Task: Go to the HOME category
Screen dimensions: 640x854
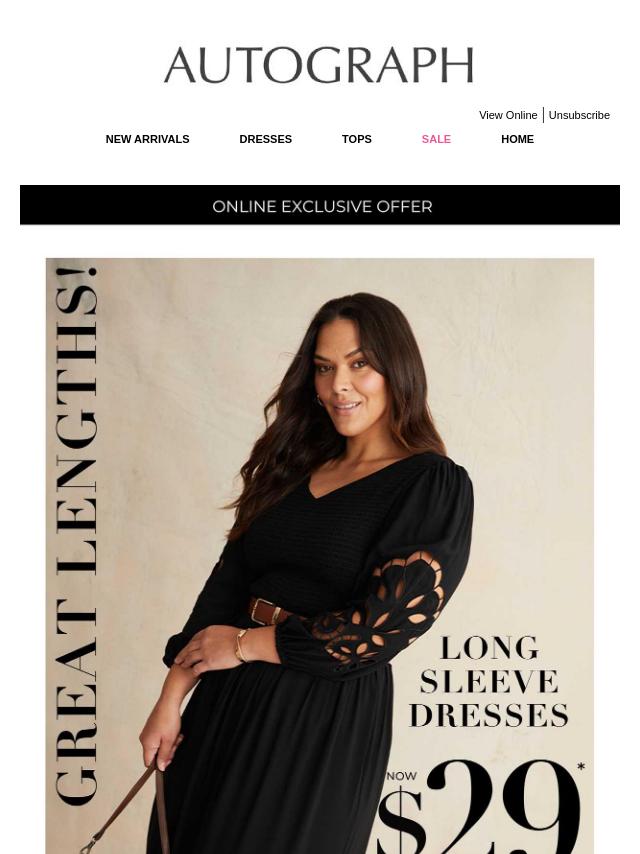Action: (517, 139)
